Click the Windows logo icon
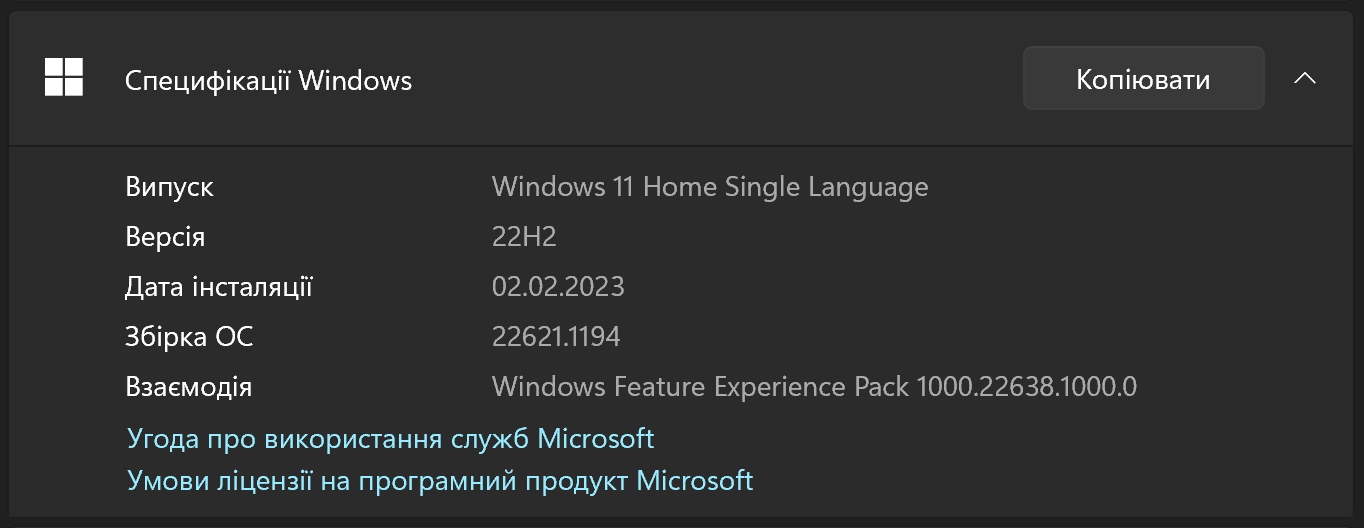This screenshot has width=1364, height=528. (64, 78)
